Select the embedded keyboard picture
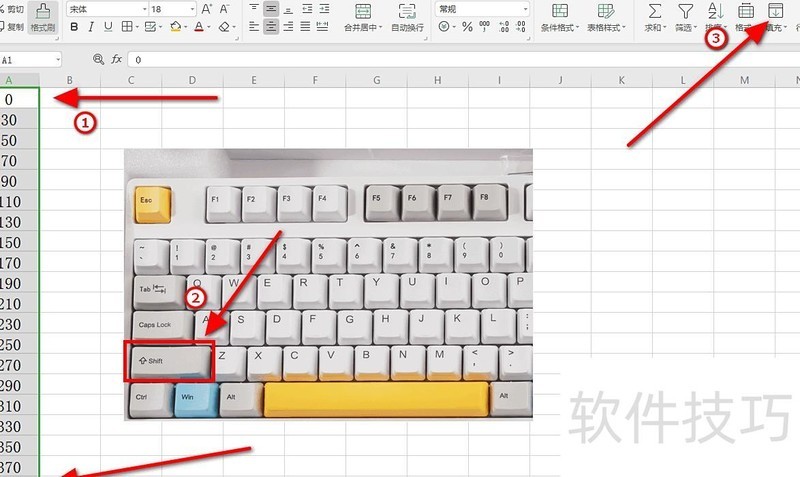This screenshot has height=477, width=800. (329, 285)
